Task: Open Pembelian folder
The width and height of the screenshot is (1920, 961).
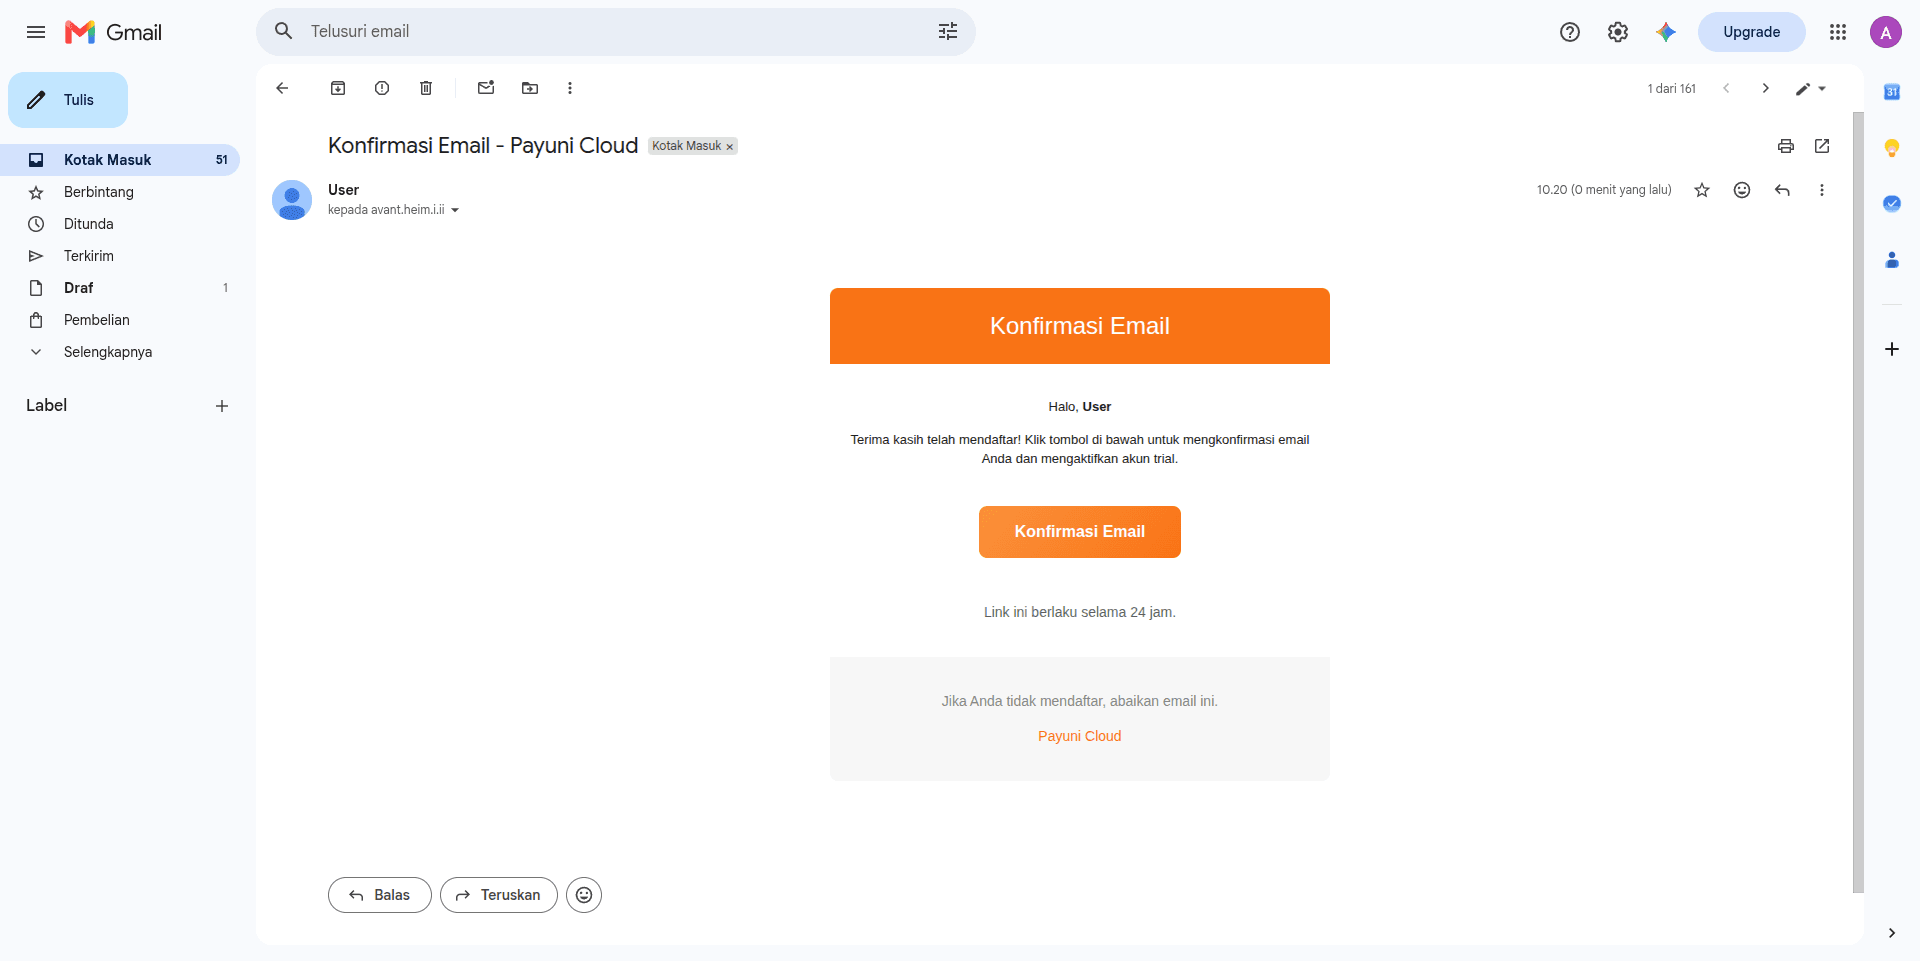Action: pos(120,320)
